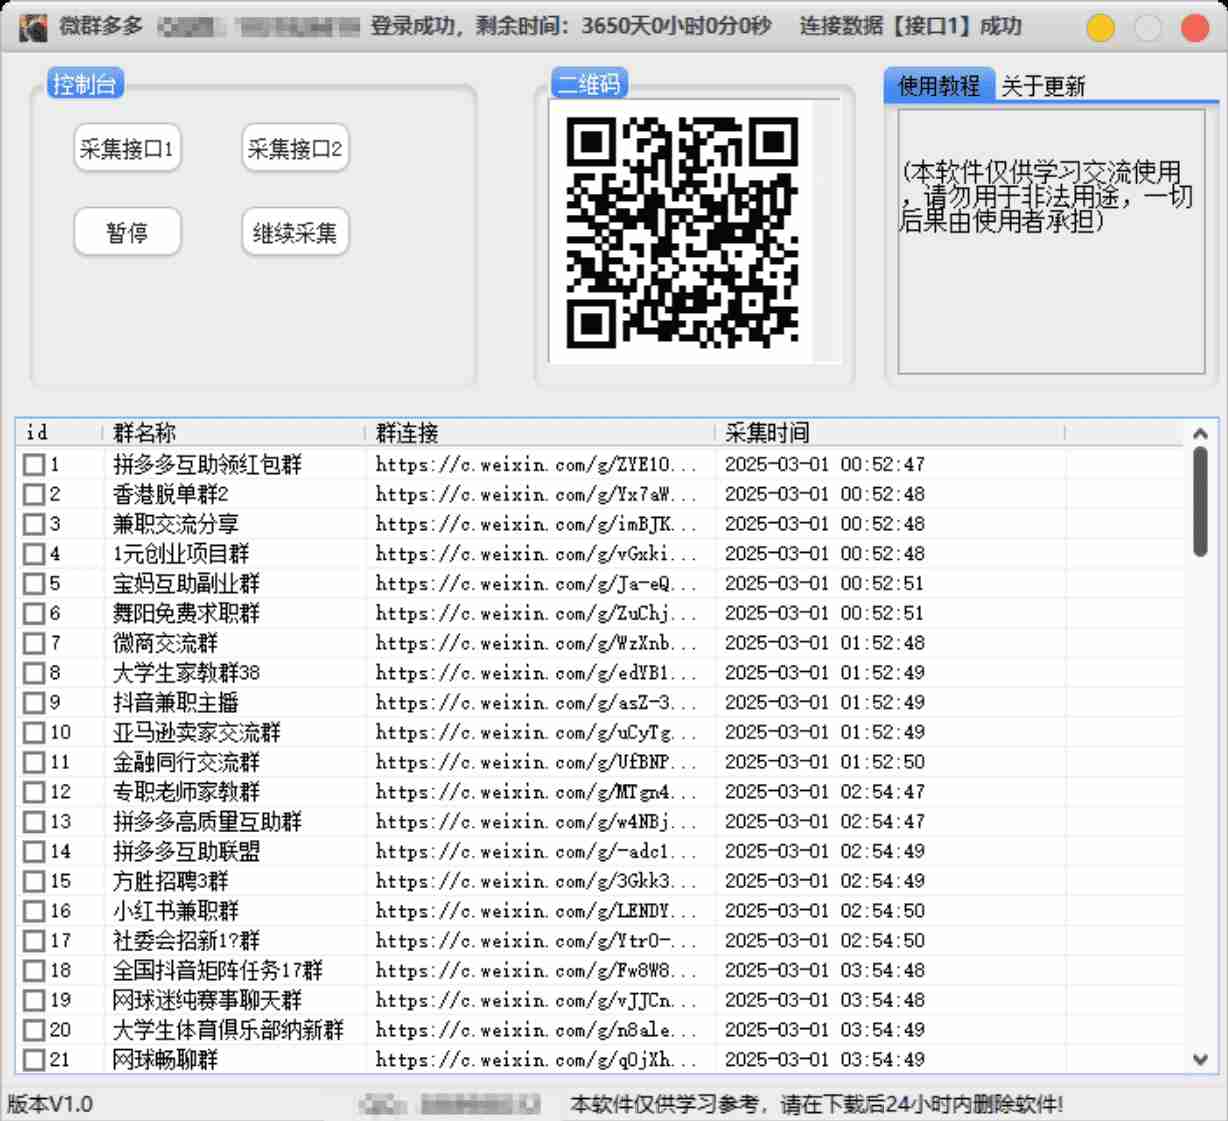Open the 关于更新 tab
The width and height of the screenshot is (1228, 1121).
1043,86
